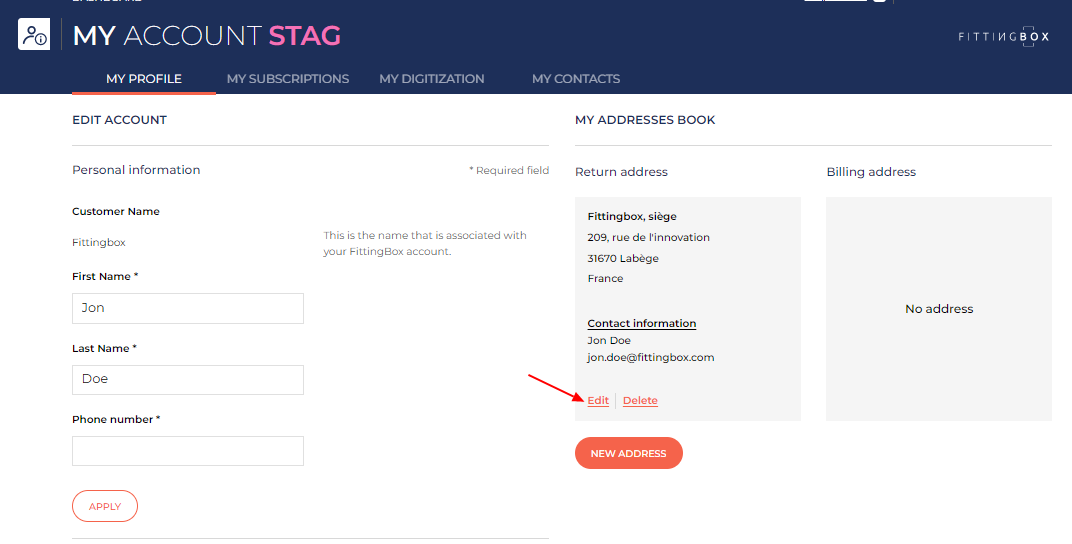Click the account profile icon in header
1072x544 pixels.
click(x=34, y=35)
